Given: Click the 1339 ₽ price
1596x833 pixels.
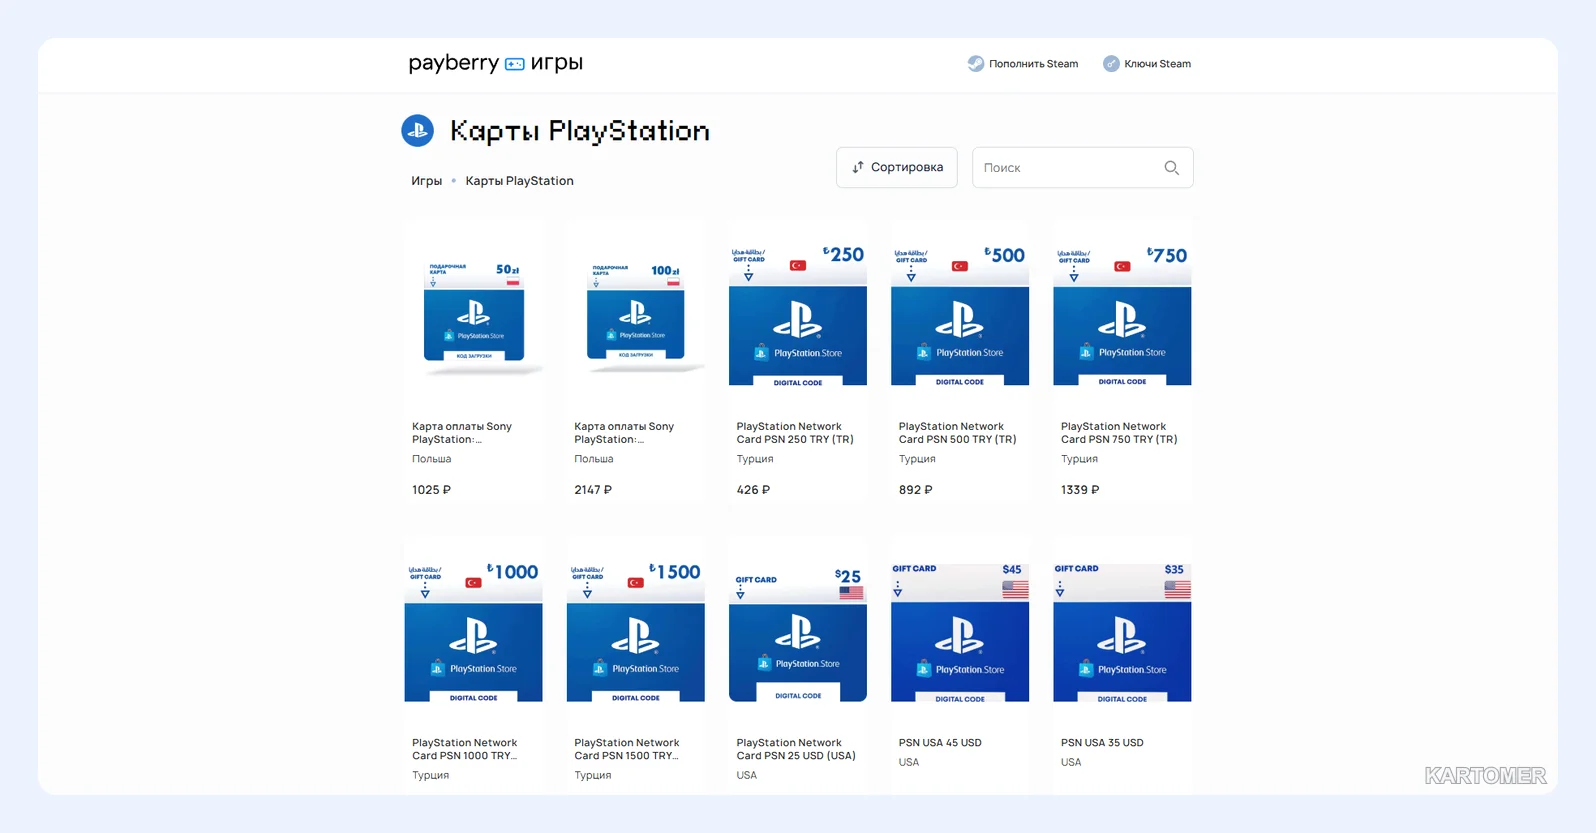Looking at the screenshot, I should pos(1080,490).
